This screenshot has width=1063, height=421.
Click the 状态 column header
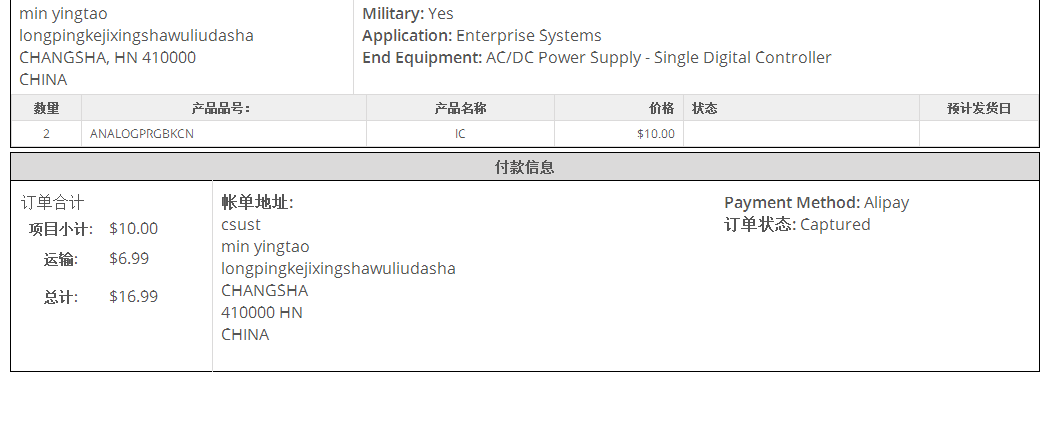click(x=705, y=108)
